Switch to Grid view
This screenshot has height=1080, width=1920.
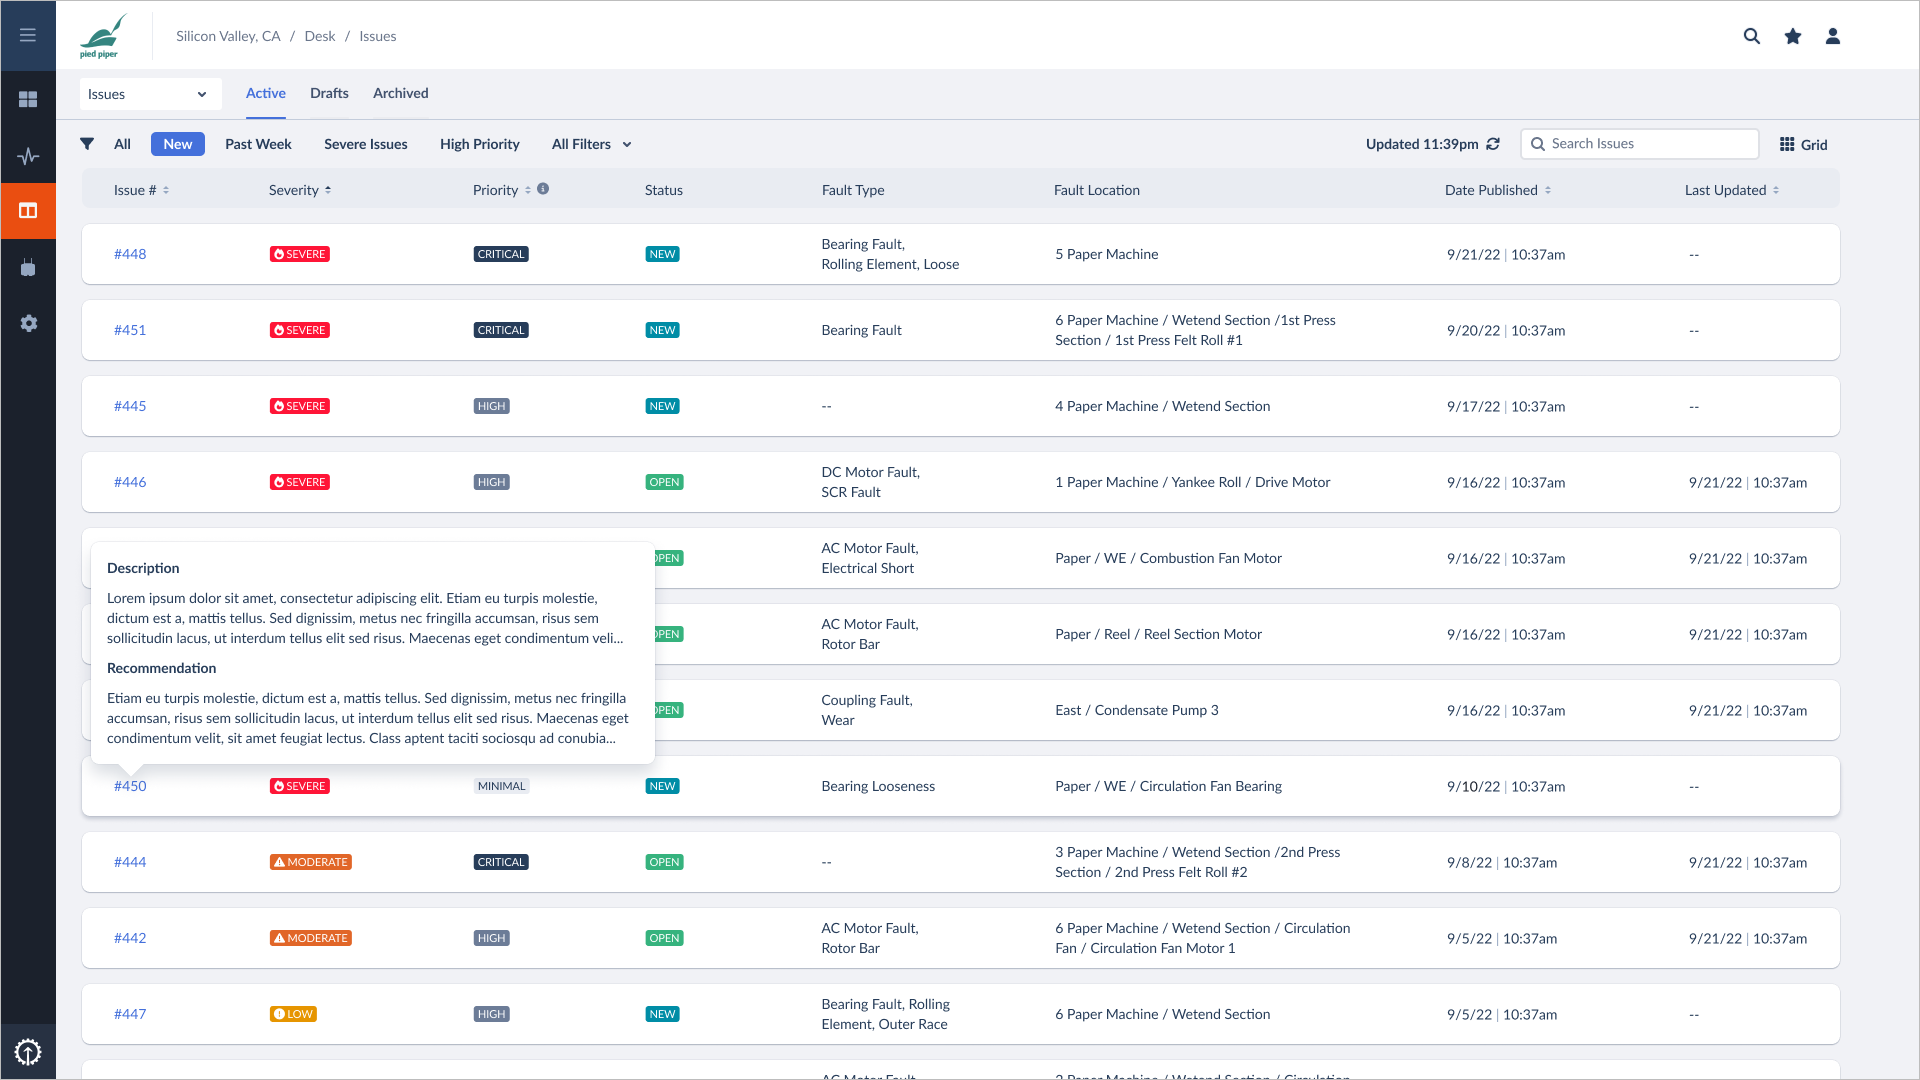point(1804,145)
